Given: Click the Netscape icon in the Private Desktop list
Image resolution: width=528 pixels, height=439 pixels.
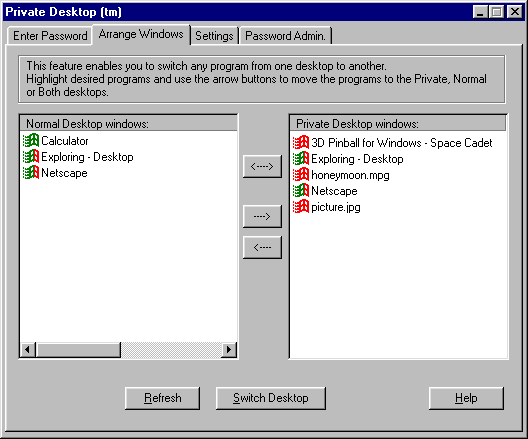Looking at the screenshot, I should pyautogui.click(x=301, y=191).
